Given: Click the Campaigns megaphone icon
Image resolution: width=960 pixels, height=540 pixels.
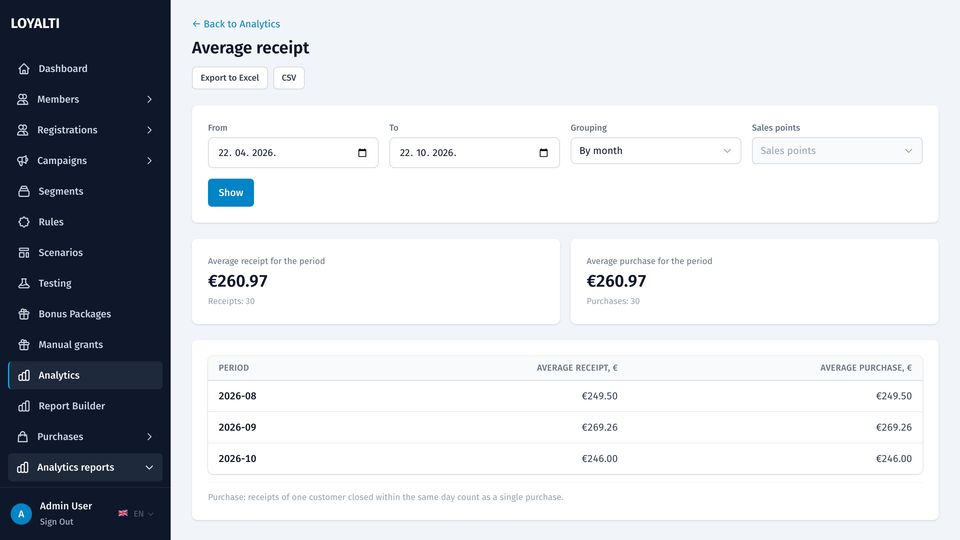Looking at the screenshot, I should click(x=23, y=160).
